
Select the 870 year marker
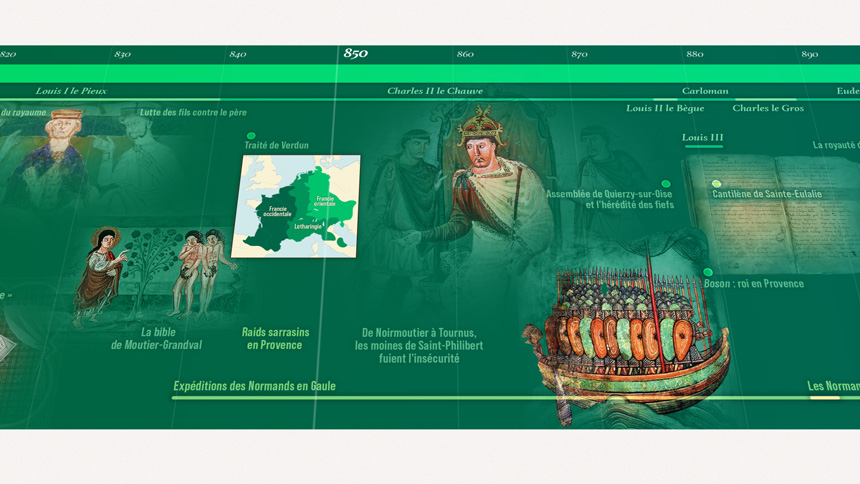[x=579, y=54]
